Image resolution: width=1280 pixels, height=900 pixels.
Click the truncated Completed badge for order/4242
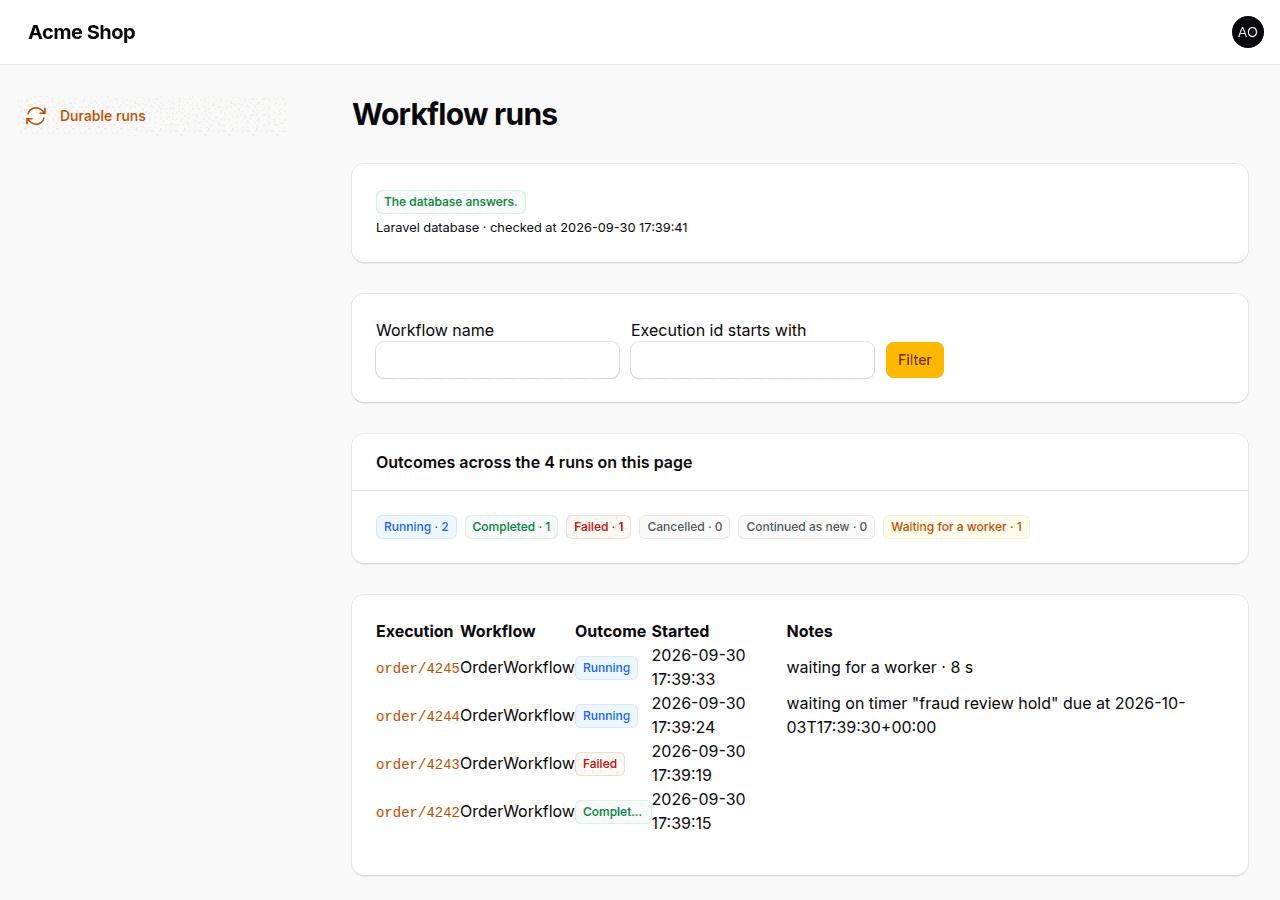(613, 812)
